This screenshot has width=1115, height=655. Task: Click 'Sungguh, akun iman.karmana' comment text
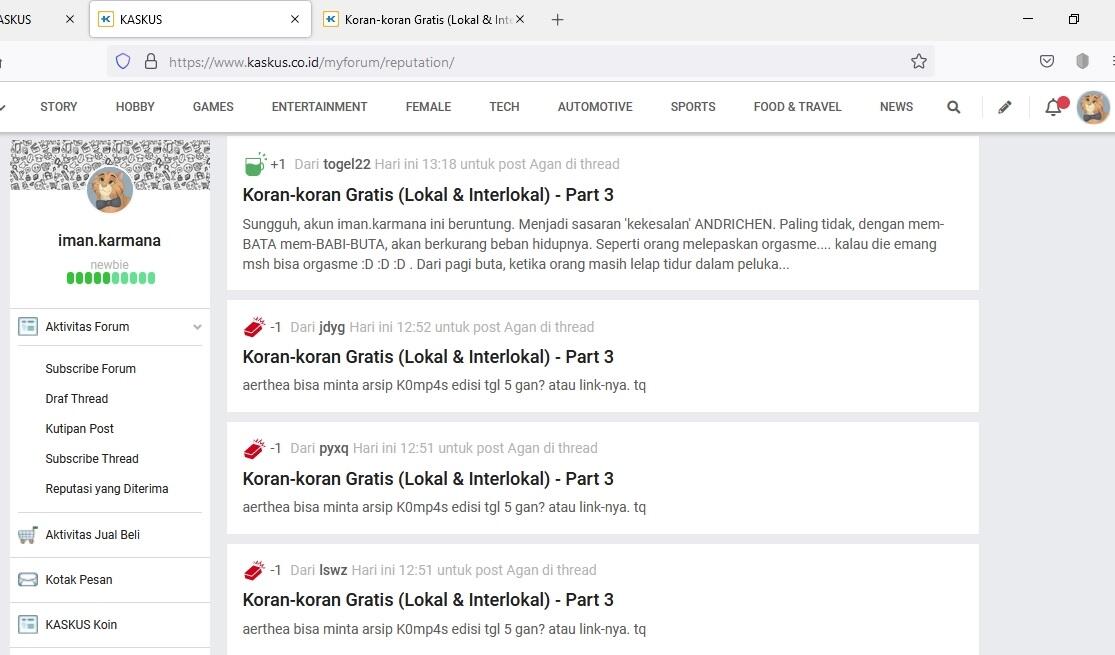pos(594,244)
